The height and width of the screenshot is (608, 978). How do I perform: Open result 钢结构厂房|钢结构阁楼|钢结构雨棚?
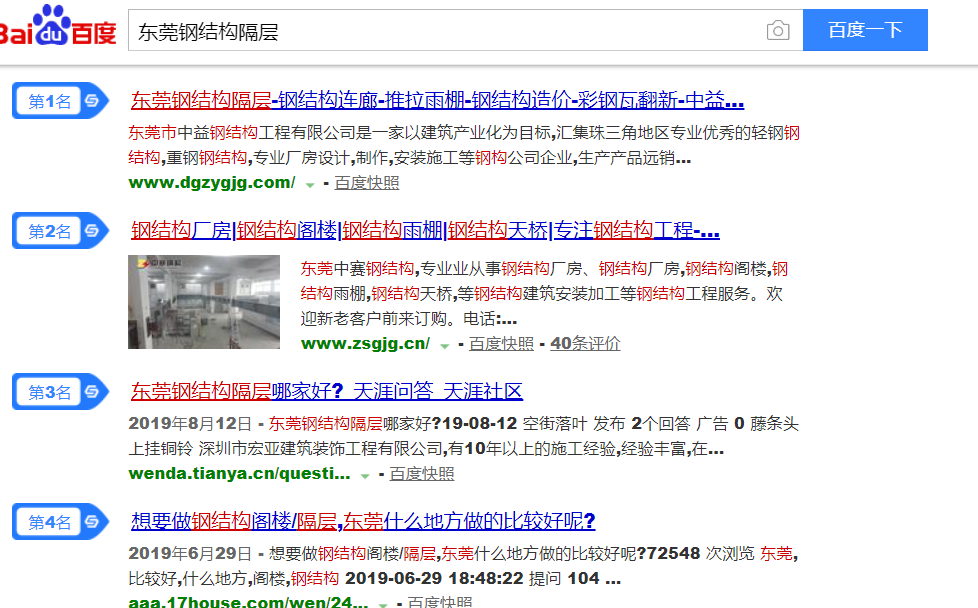coord(425,231)
